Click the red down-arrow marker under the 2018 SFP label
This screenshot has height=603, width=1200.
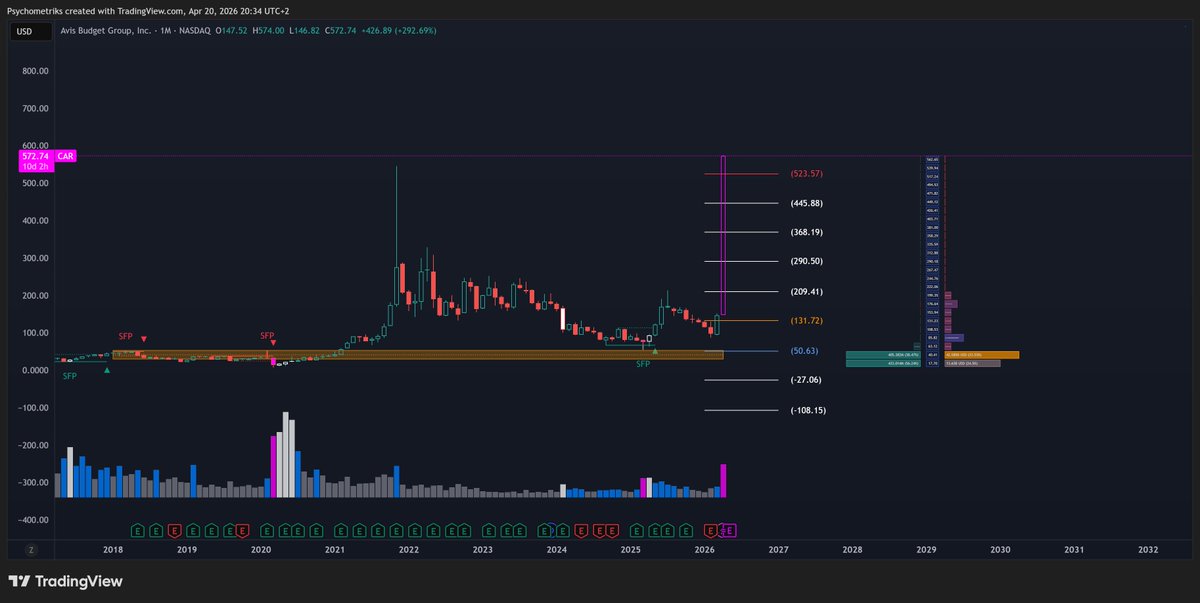144,339
